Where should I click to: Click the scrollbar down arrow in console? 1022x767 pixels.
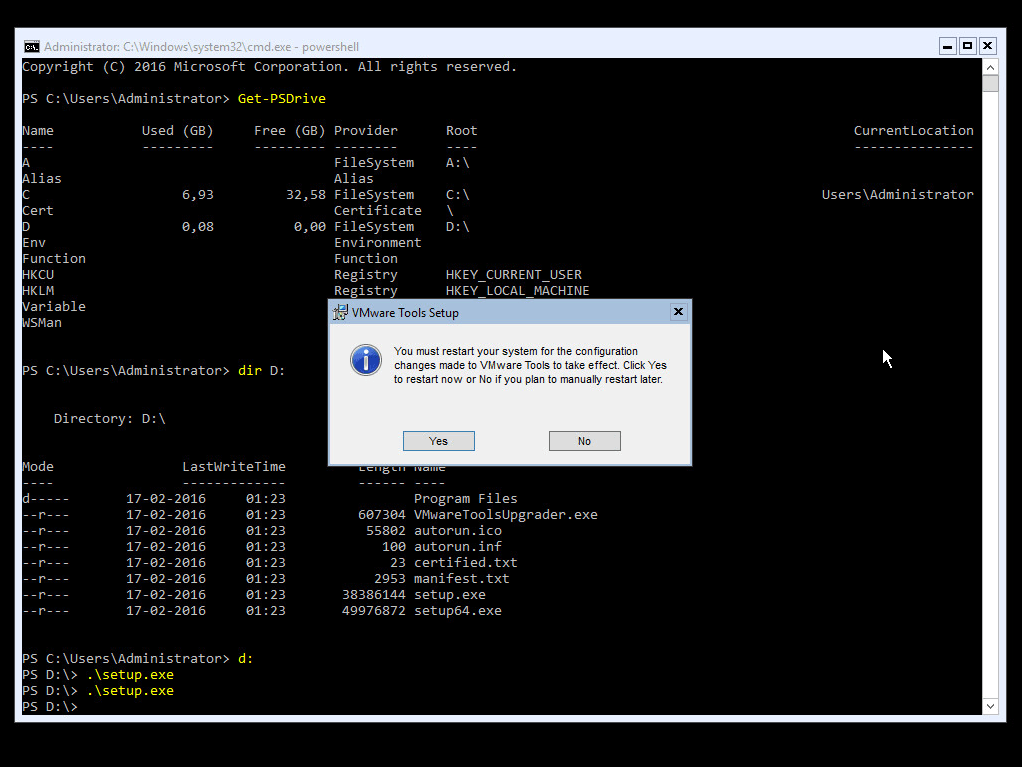(990, 706)
